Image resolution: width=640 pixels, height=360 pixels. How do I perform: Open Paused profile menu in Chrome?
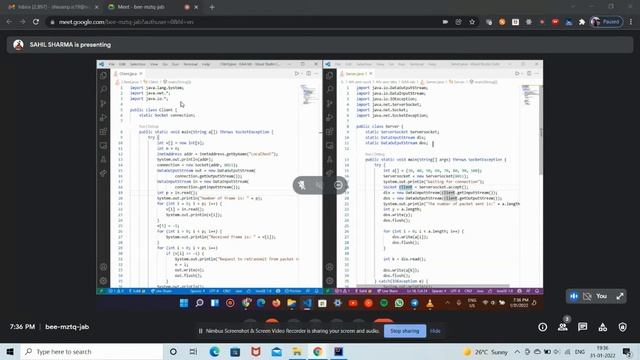pyautogui.click(x=607, y=22)
